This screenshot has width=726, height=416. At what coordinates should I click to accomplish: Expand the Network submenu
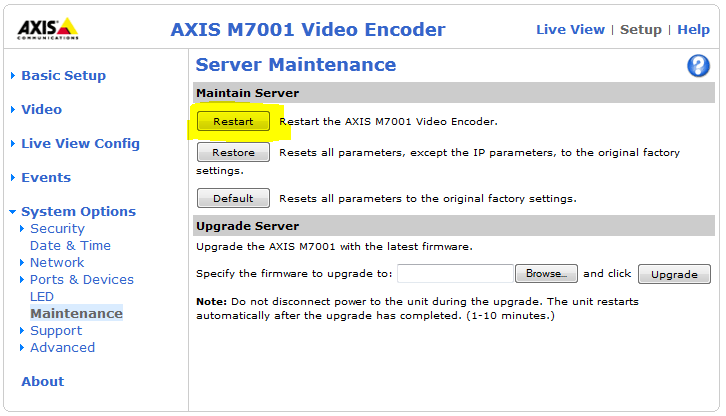click(x=57, y=262)
